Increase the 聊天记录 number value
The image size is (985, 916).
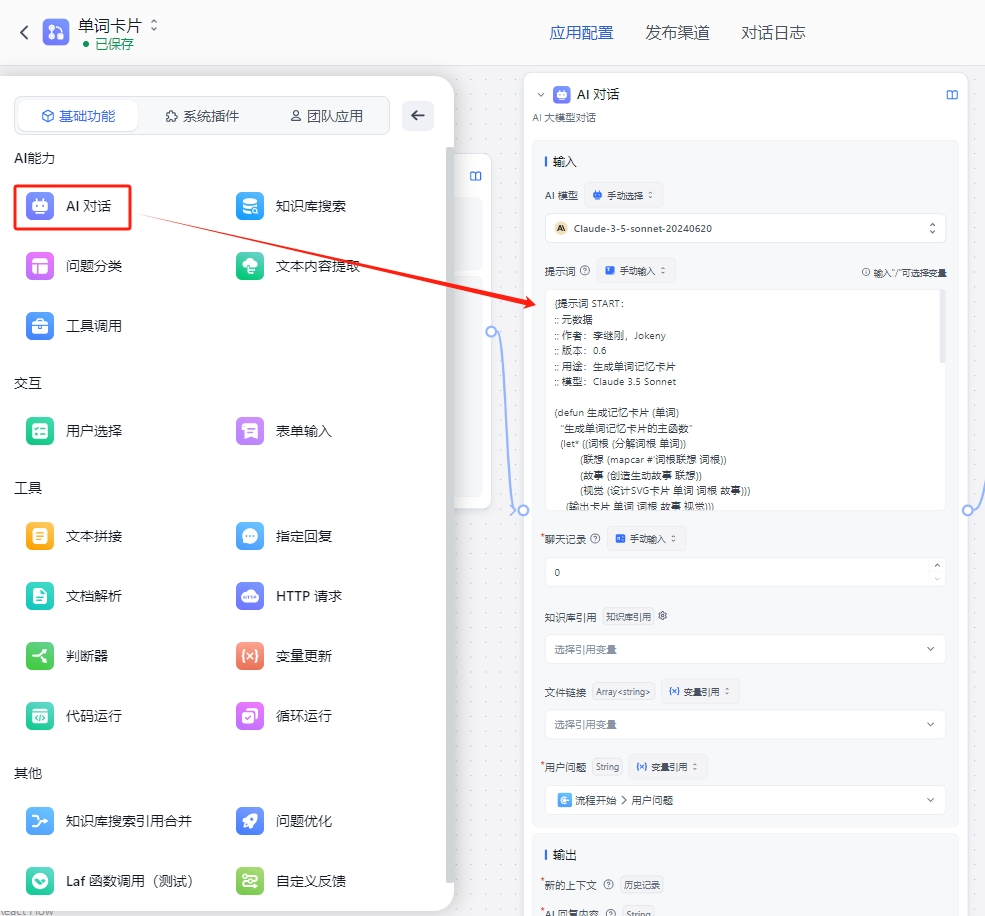pyautogui.click(x=937, y=565)
